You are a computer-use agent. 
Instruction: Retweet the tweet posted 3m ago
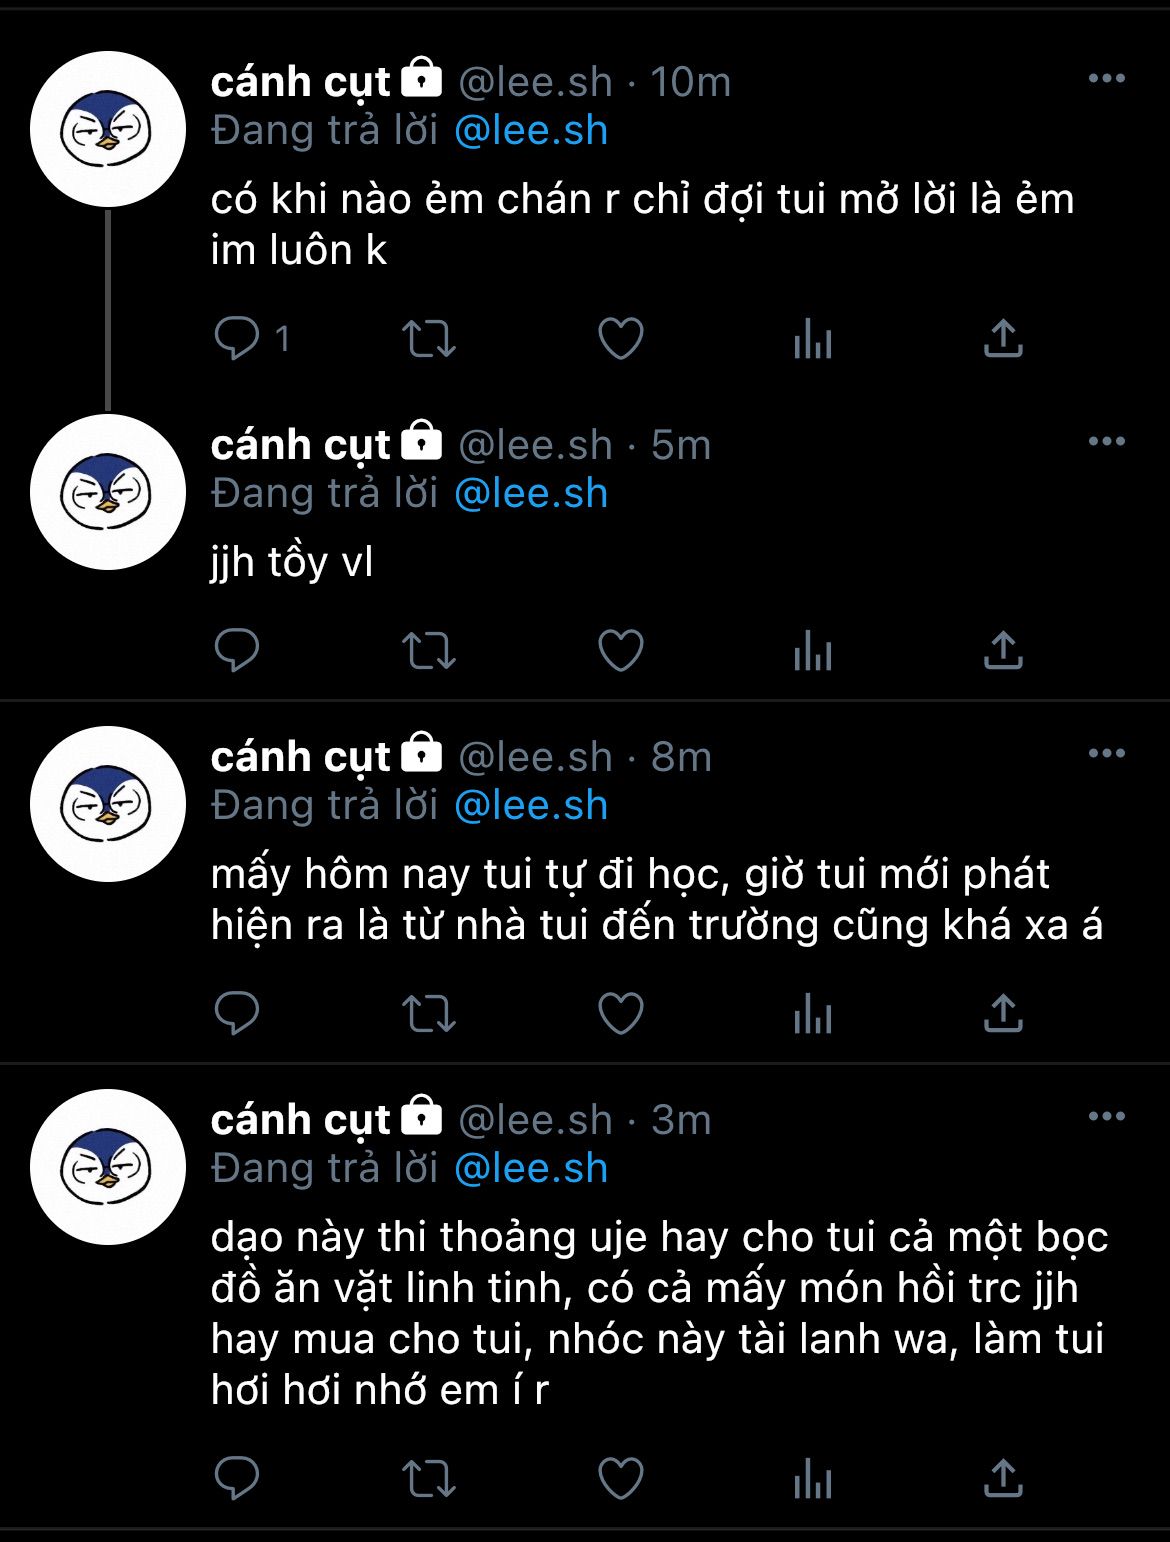pyautogui.click(x=429, y=1478)
